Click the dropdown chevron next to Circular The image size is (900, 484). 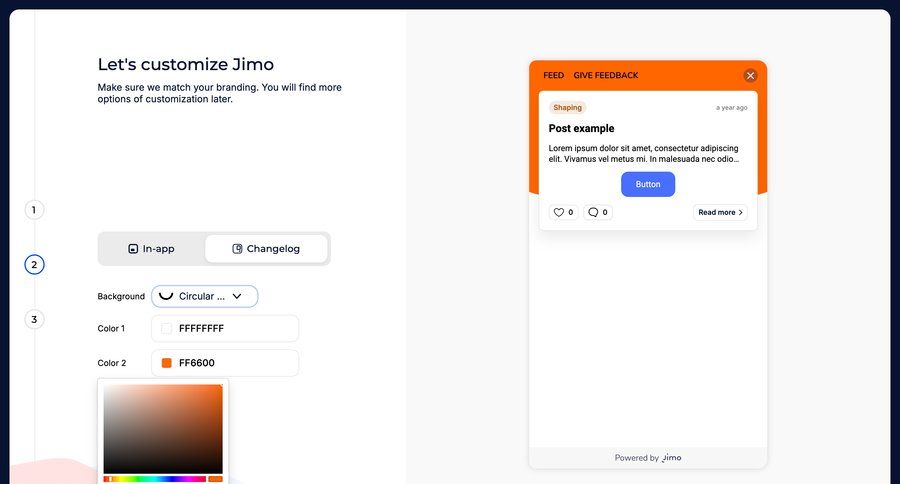(x=237, y=296)
